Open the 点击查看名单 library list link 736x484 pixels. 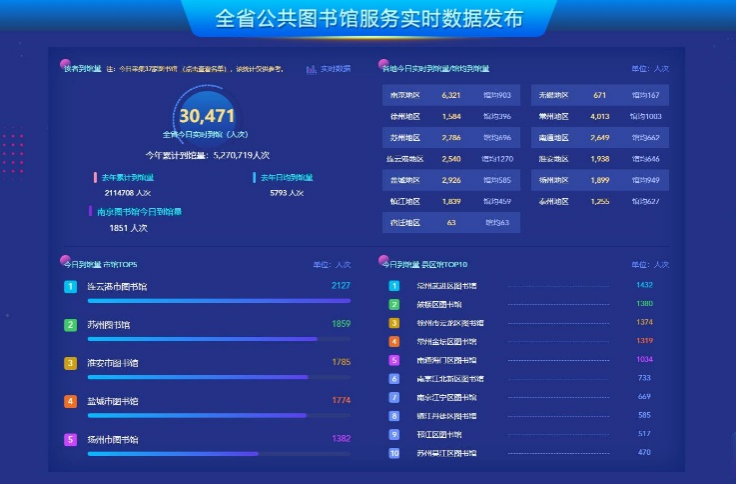tap(211, 69)
